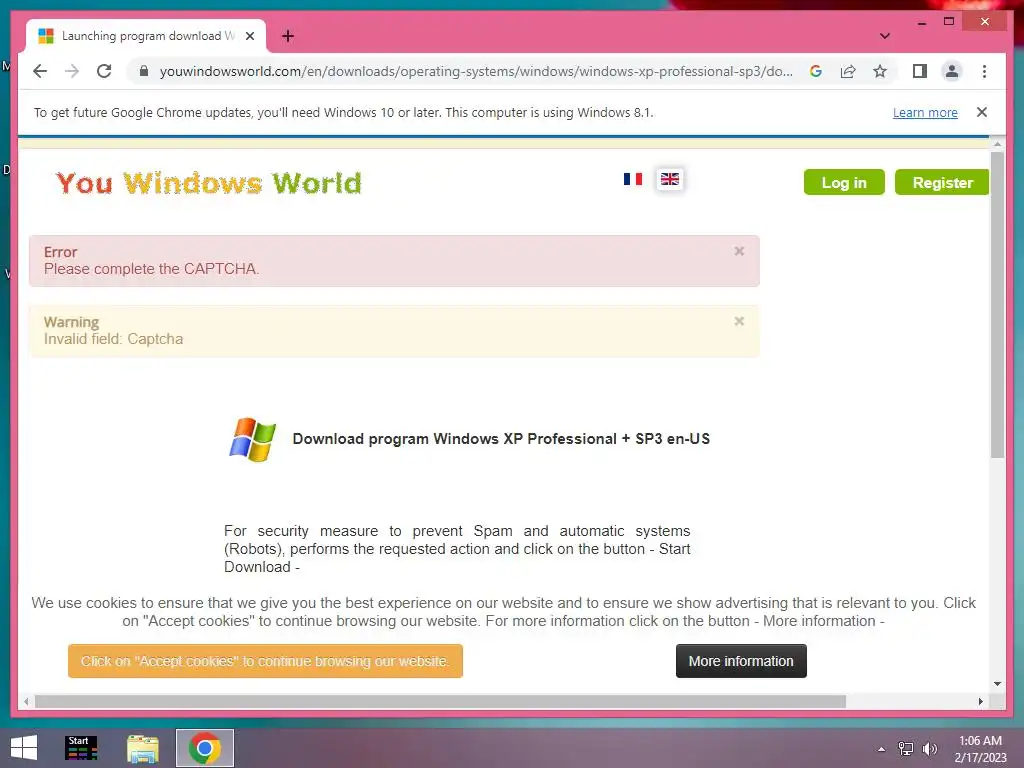
Task: Click the browser forward arrow
Action: 72,71
